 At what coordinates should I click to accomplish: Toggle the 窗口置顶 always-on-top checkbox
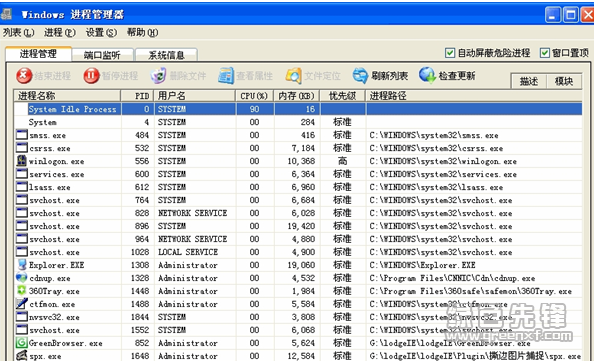pyautogui.click(x=544, y=53)
